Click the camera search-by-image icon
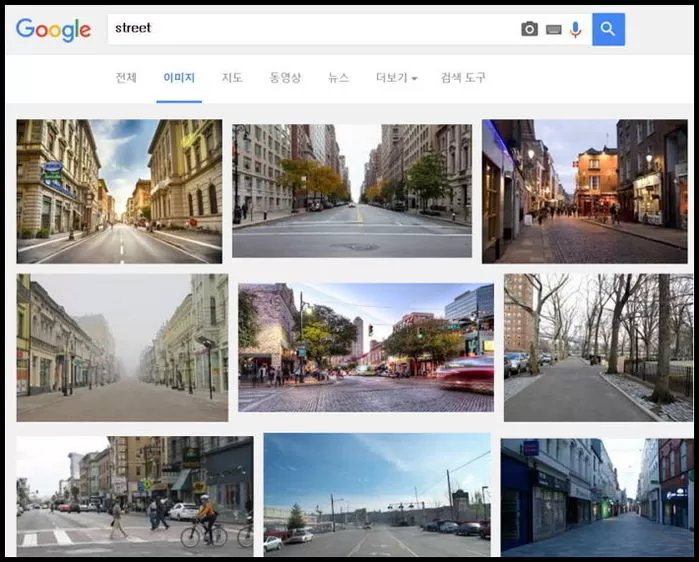This screenshot has height=562, width=699. (529, 30)
